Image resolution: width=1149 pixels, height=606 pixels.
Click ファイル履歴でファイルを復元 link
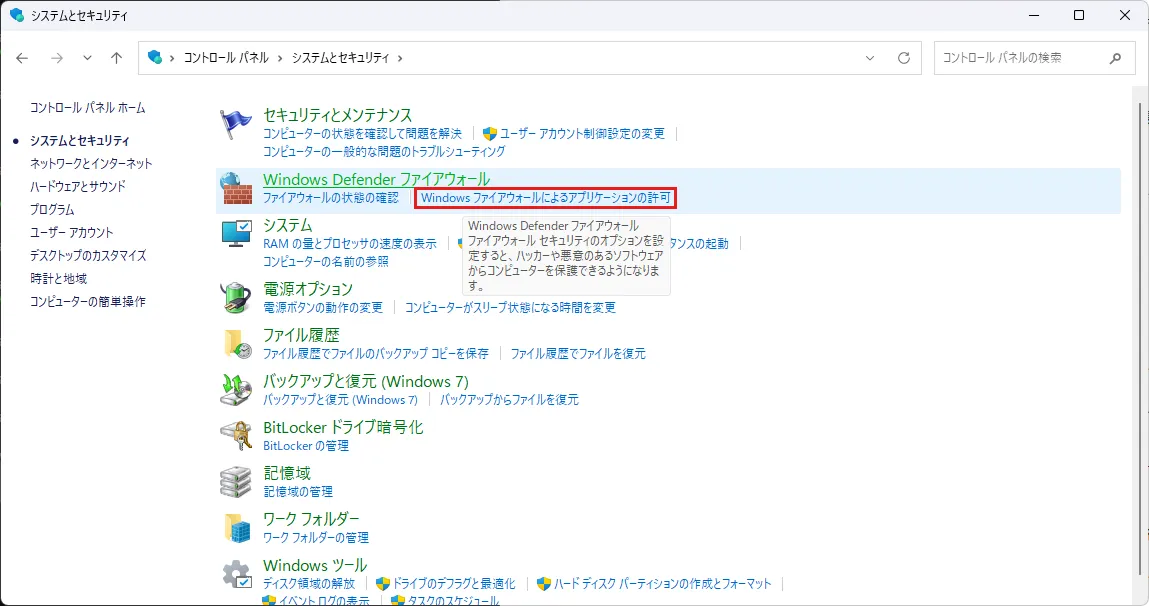pos(578,354)
